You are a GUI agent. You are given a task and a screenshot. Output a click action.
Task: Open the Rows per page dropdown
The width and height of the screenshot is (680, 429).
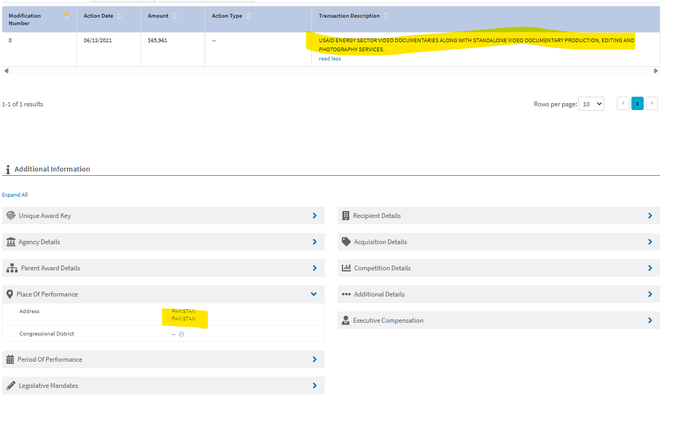592,103
